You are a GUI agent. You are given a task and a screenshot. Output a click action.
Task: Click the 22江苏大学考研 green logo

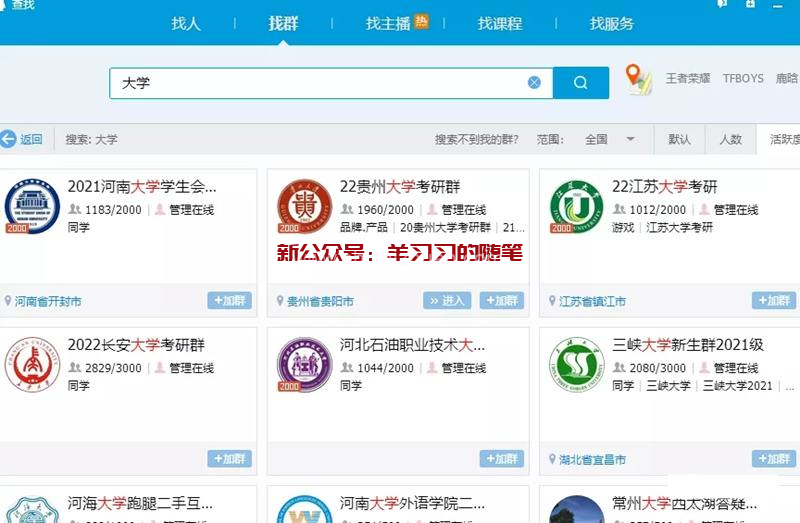click(576, 207)
